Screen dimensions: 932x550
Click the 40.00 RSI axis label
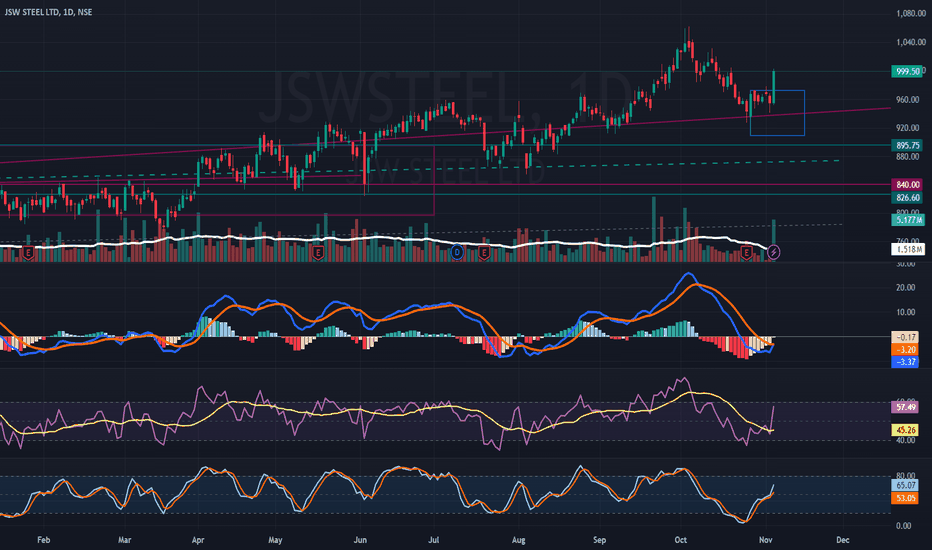[x=905, y=441]
